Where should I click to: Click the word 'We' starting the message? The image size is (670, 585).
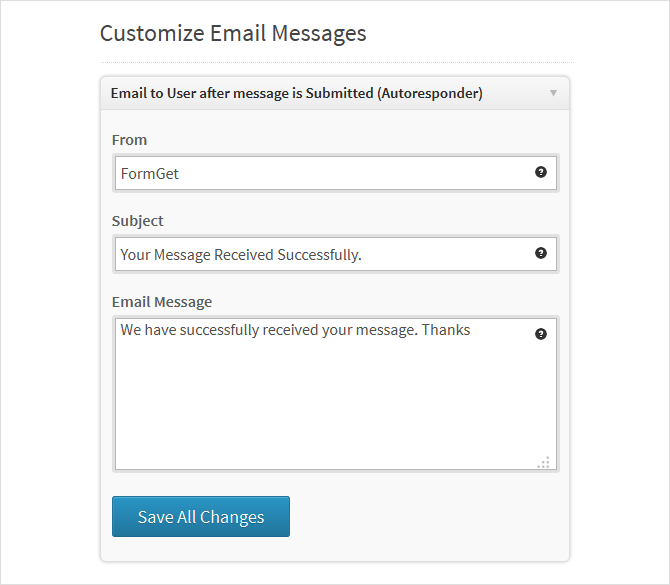[130, 329]
